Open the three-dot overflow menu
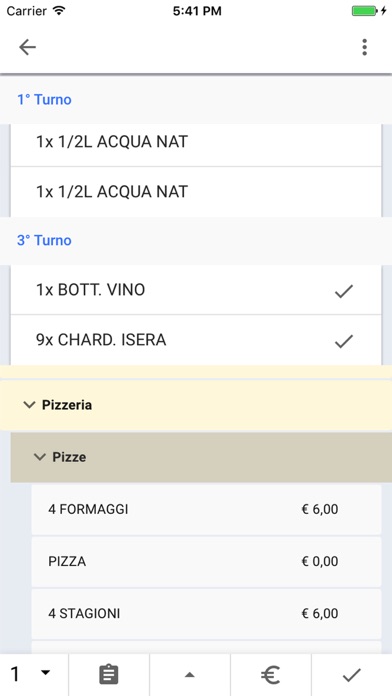Screen dimensions: 392x696 pyautogui.click(x=364, y=47)
